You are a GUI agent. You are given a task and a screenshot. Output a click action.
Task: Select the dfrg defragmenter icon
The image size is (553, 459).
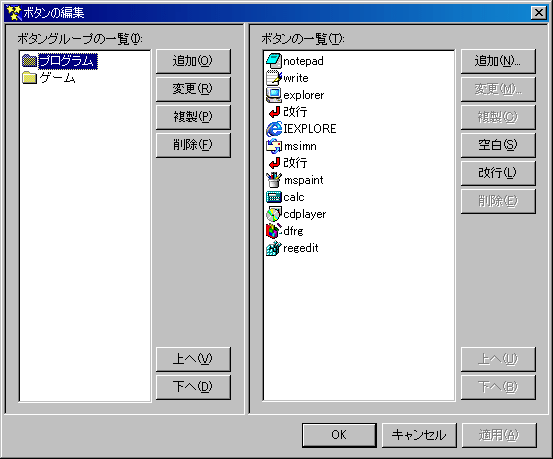[274, 231]
